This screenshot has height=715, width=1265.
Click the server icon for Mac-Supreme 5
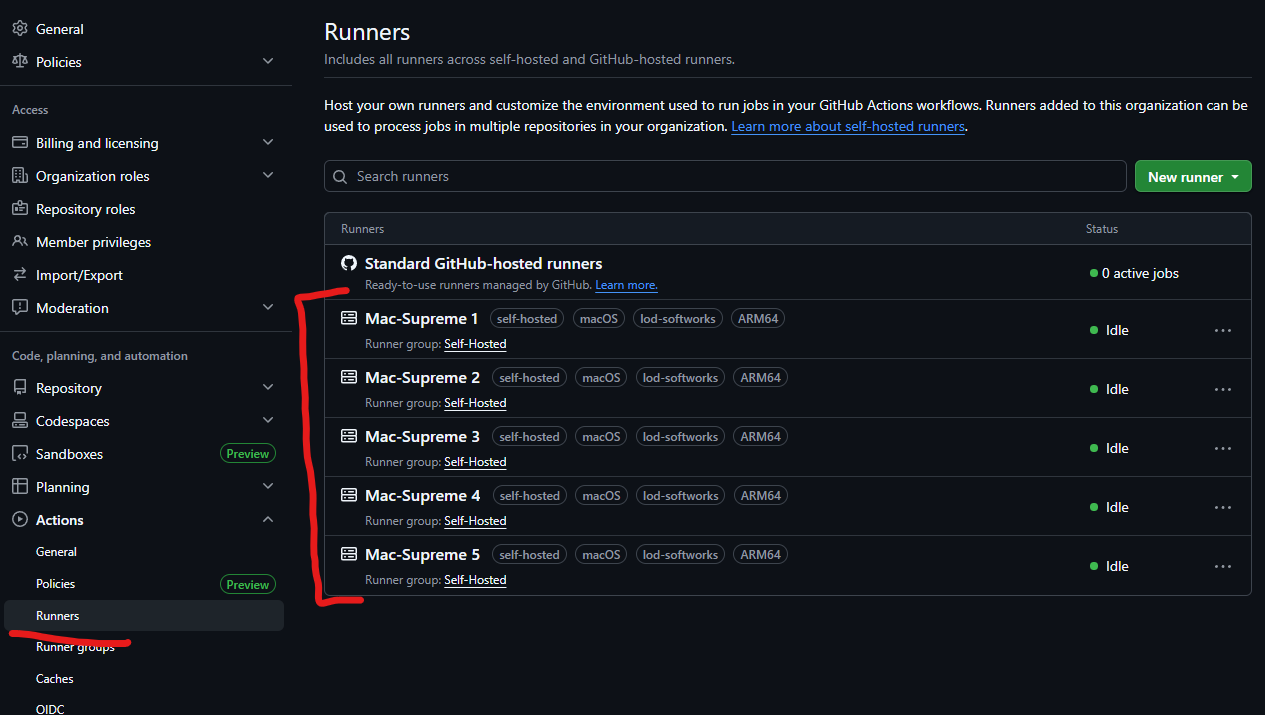click(349, 555)
